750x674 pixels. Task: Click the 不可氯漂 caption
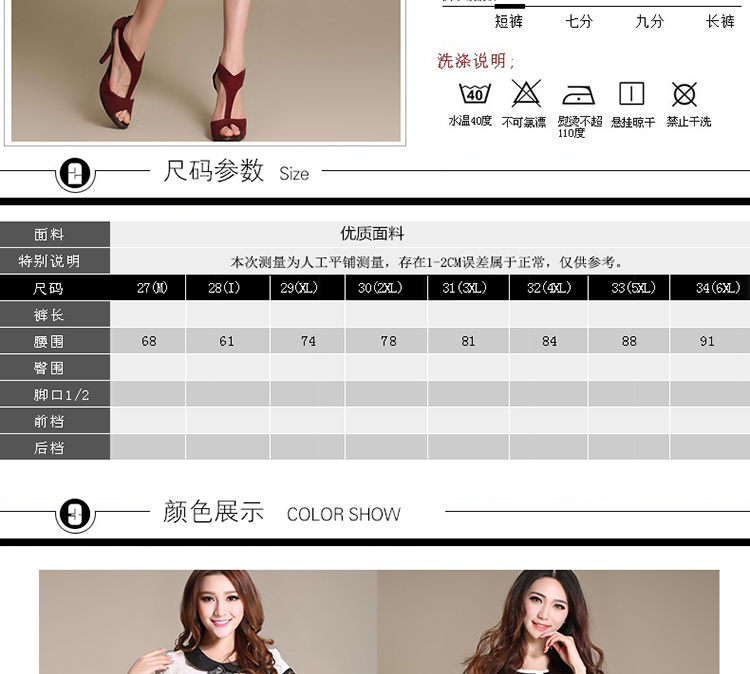tap(524, 122)
